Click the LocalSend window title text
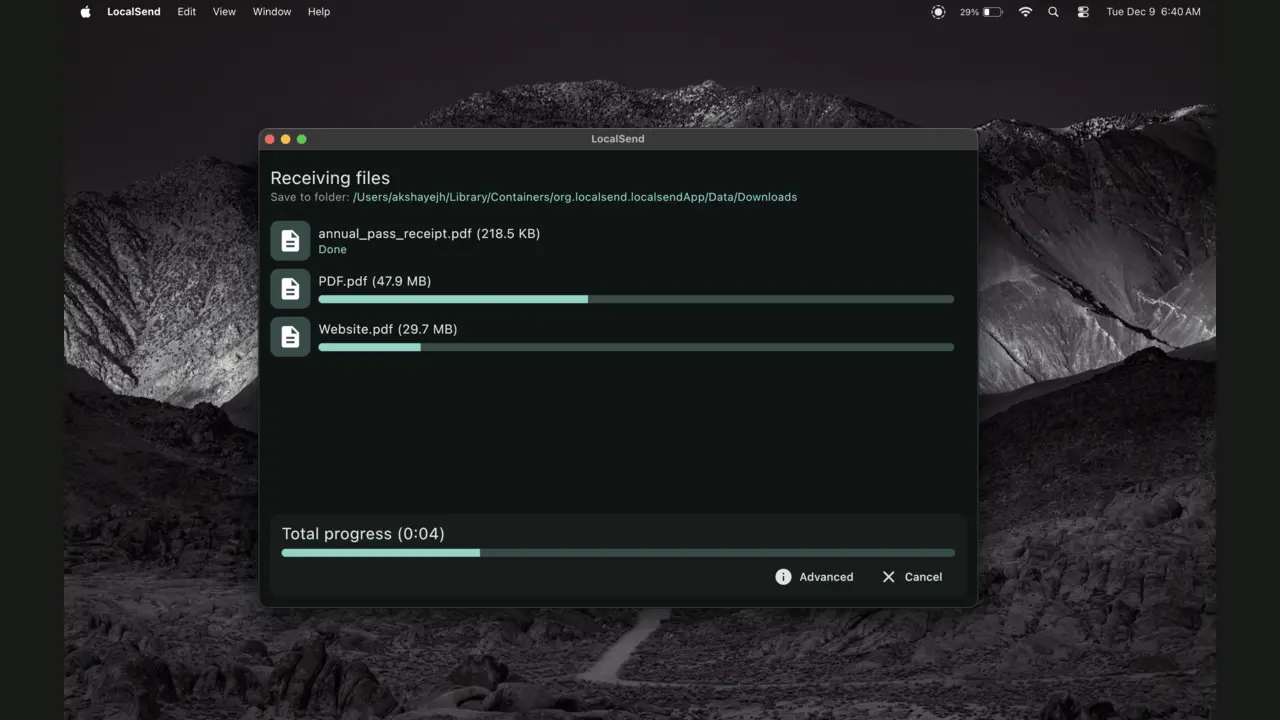 click(618, 139)
